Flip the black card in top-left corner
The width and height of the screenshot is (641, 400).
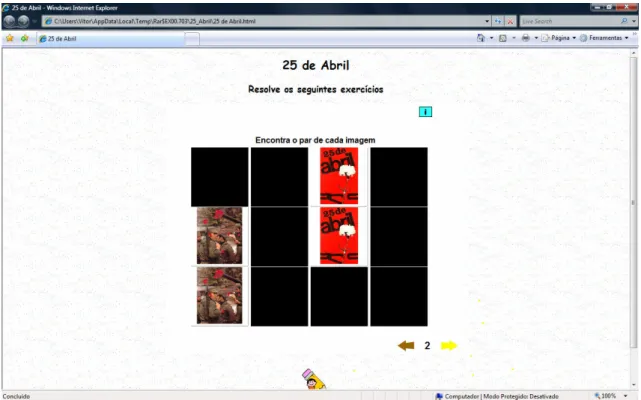(x=220, y=177)
